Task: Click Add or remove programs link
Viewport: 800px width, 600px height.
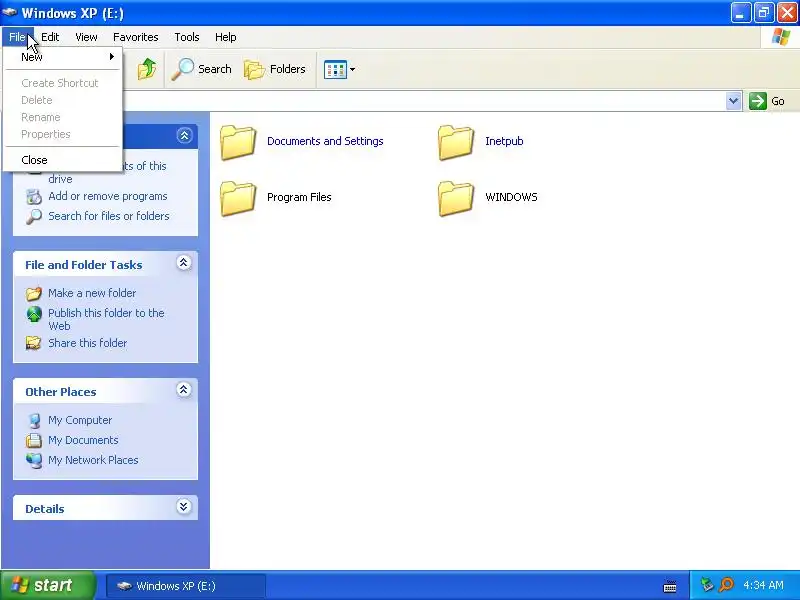Action: click(x=108, y=196)
